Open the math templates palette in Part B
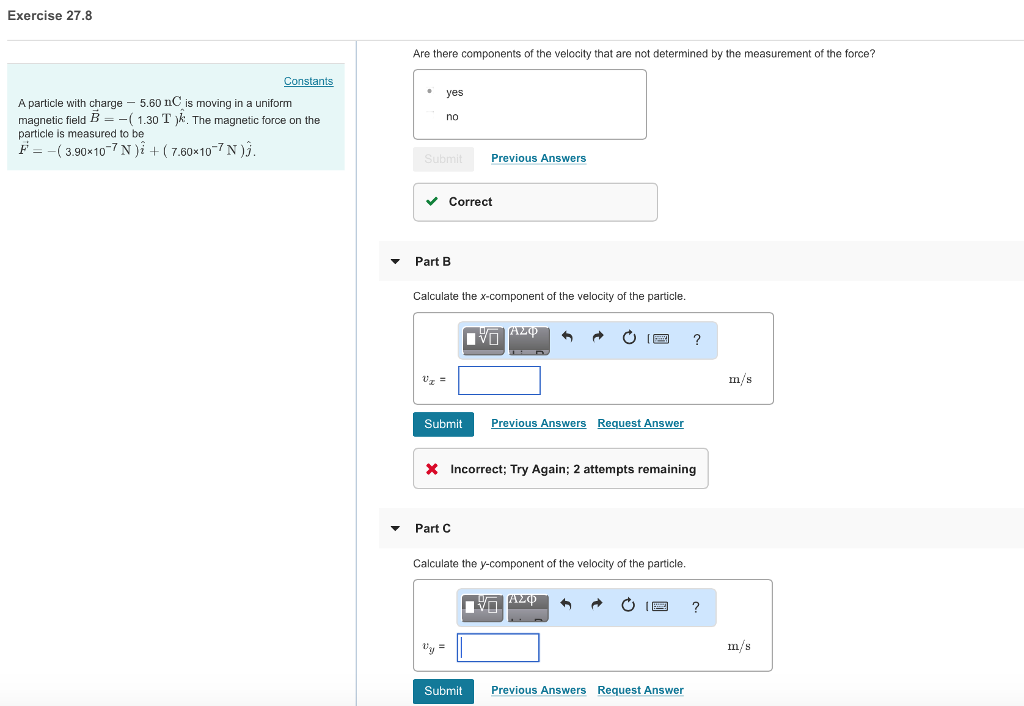This screenshot has width=1024, height=706. point(481,340)
